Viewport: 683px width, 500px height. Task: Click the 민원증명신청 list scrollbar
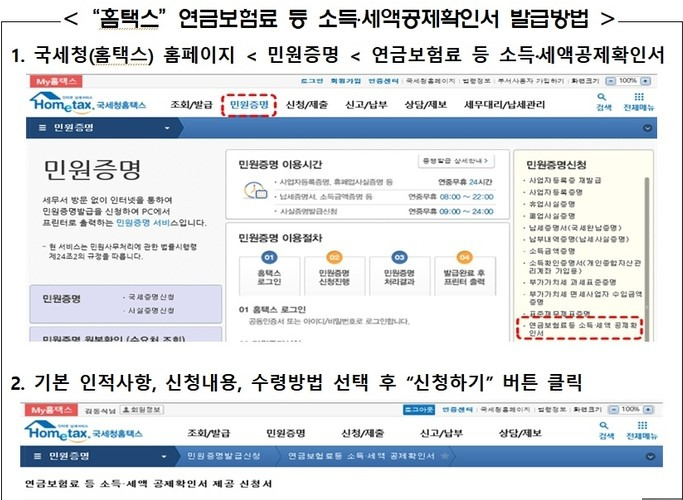click(x=646, y=259)
